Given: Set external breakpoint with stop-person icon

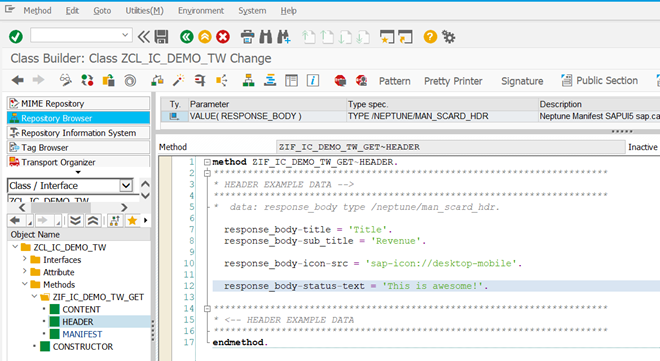Looking at the screenshot, I should pos(361,80).
